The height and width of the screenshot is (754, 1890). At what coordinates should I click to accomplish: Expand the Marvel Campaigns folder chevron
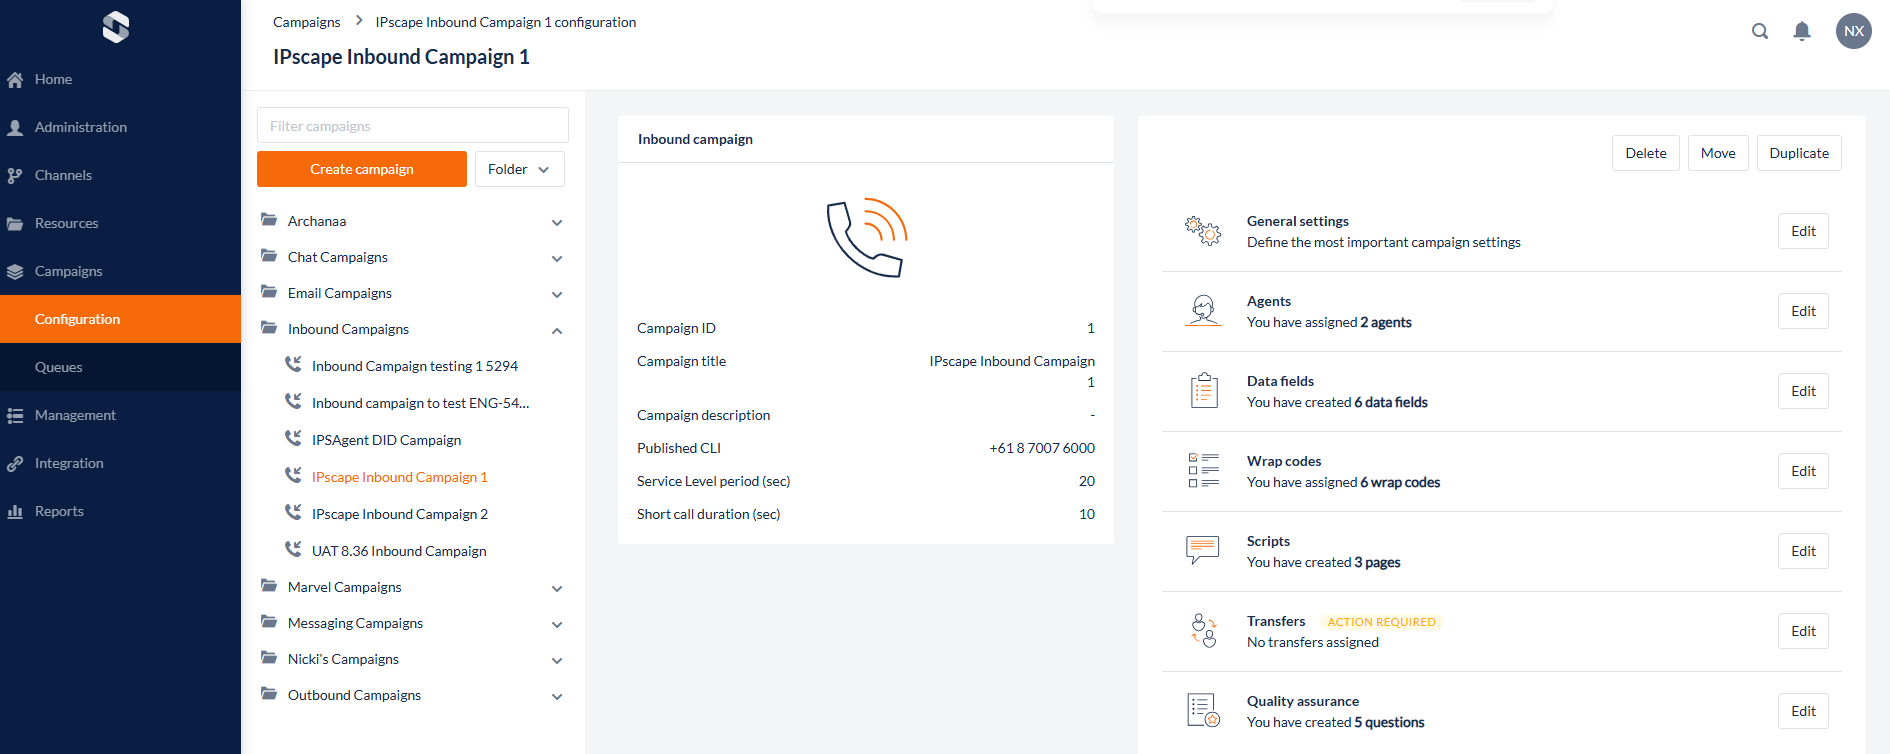pos(557,588)
